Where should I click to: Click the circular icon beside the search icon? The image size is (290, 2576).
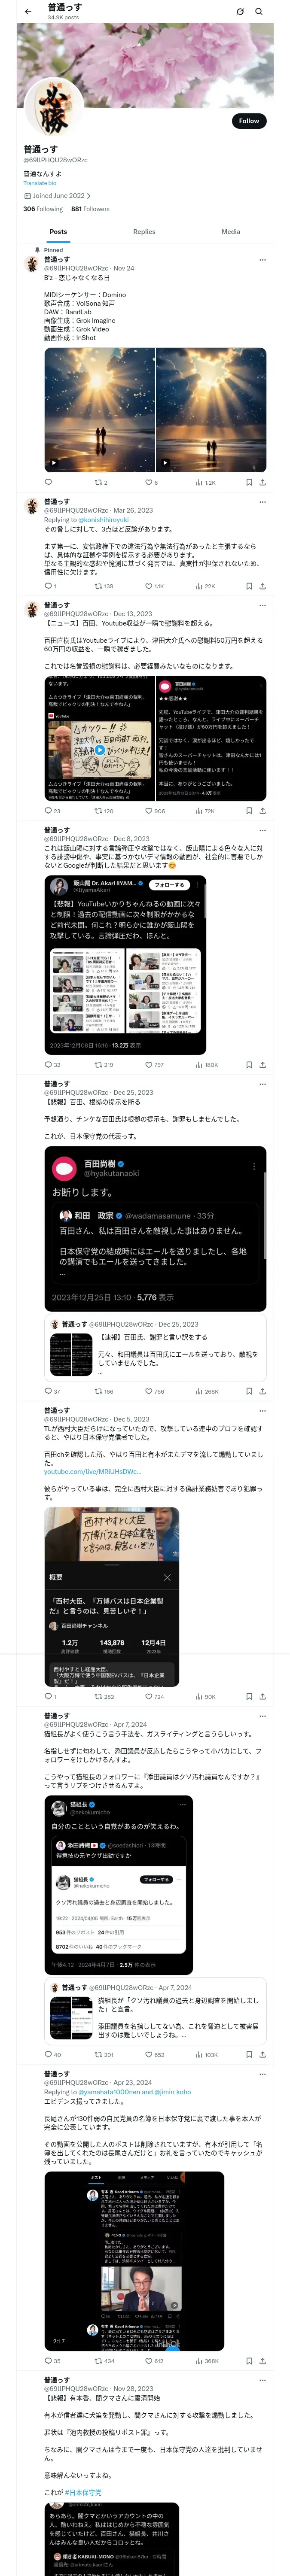(240, 11)
